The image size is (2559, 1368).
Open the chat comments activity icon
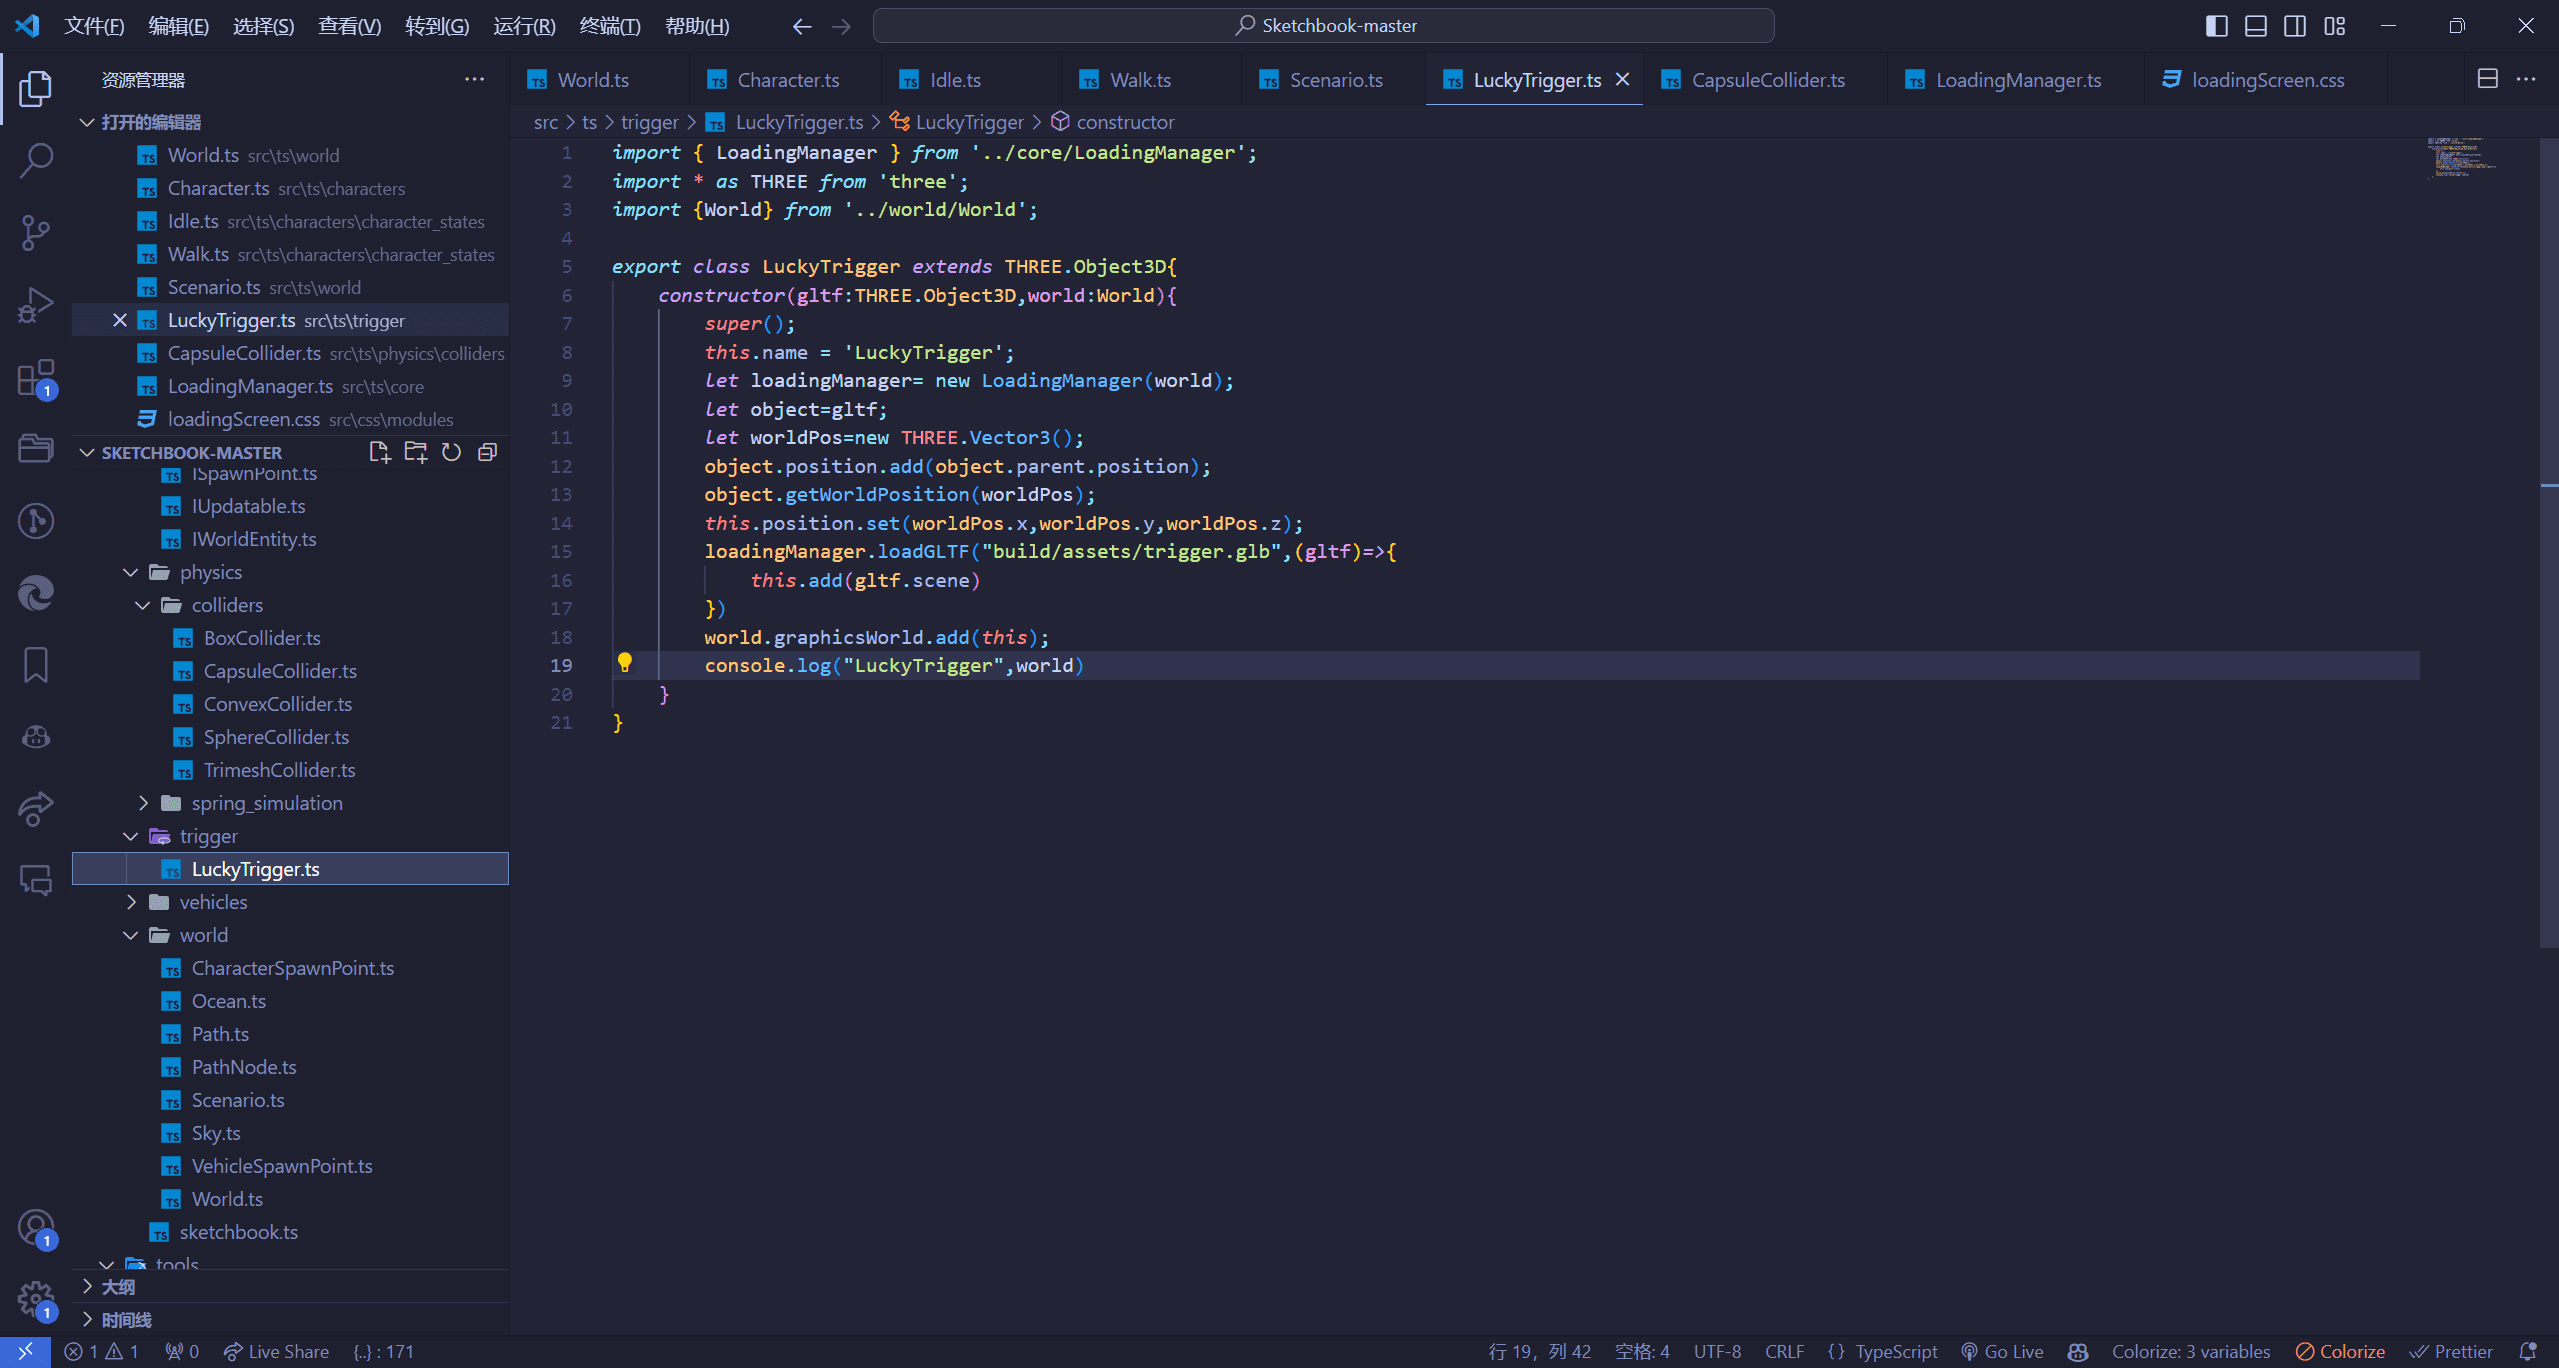36,880
